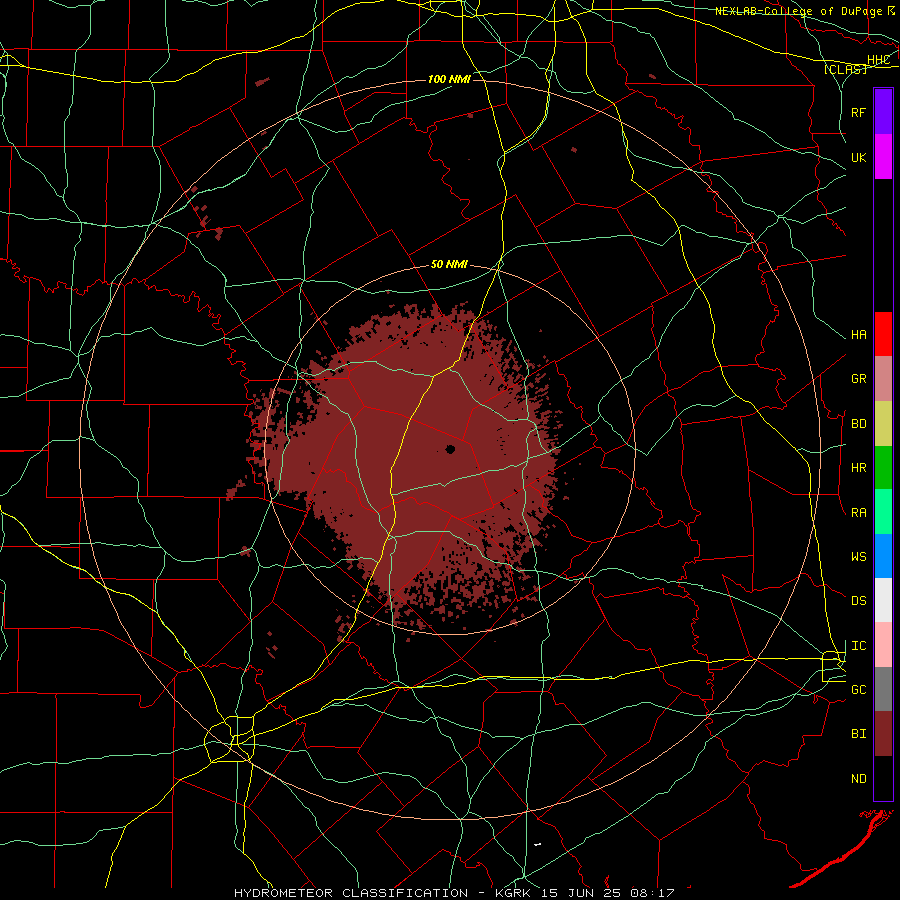900x900 pixels.
Task: Select the GR pink legend swatch
Action: tap(883, 378)
